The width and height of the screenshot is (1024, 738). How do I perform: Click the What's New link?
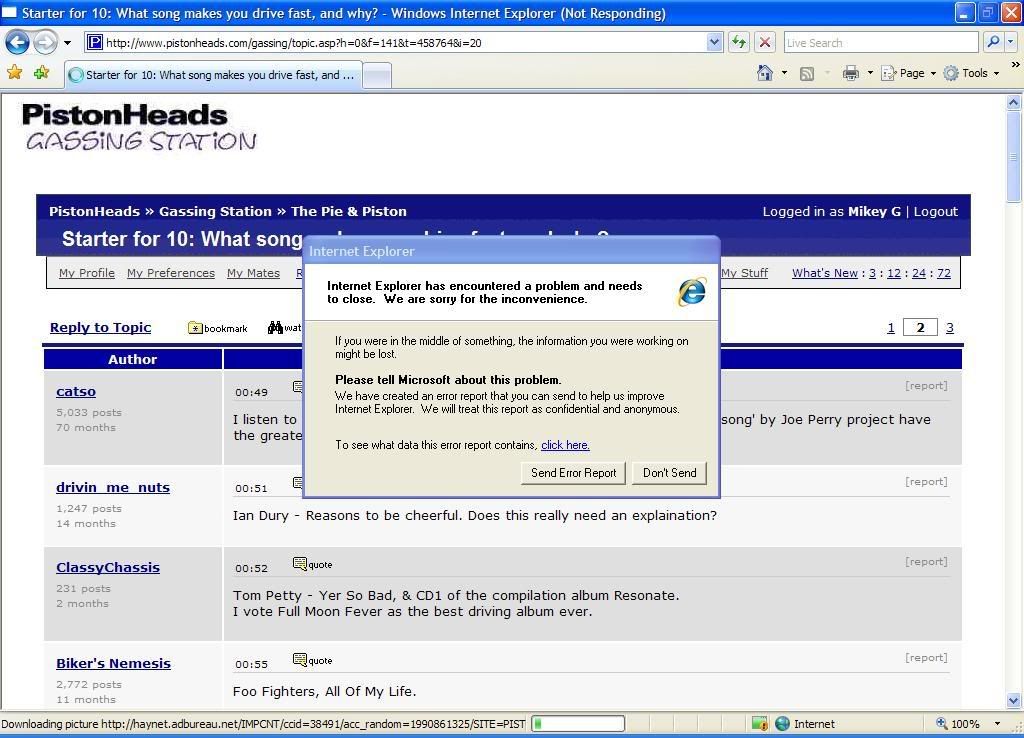pyautogui.click(x=825, y=273)
